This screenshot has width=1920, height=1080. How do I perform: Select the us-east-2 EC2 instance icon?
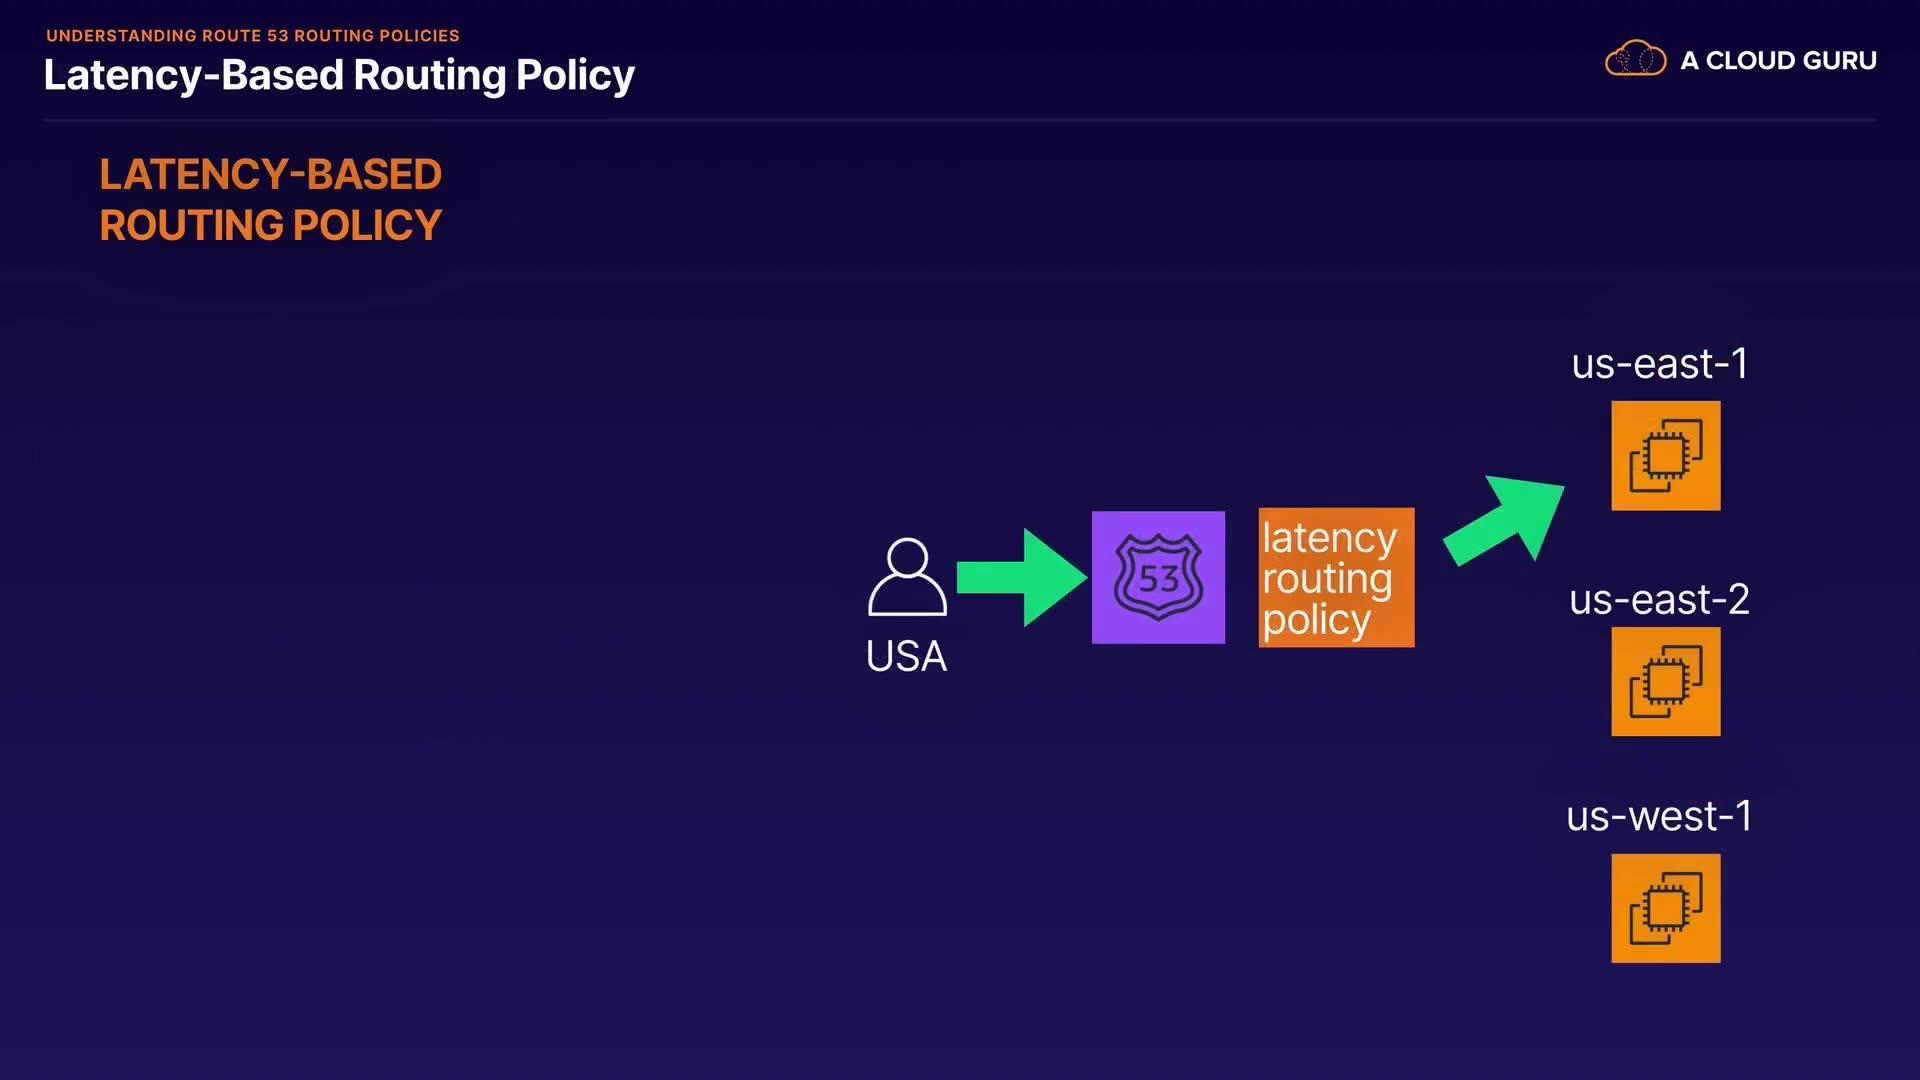(1665, 682)
